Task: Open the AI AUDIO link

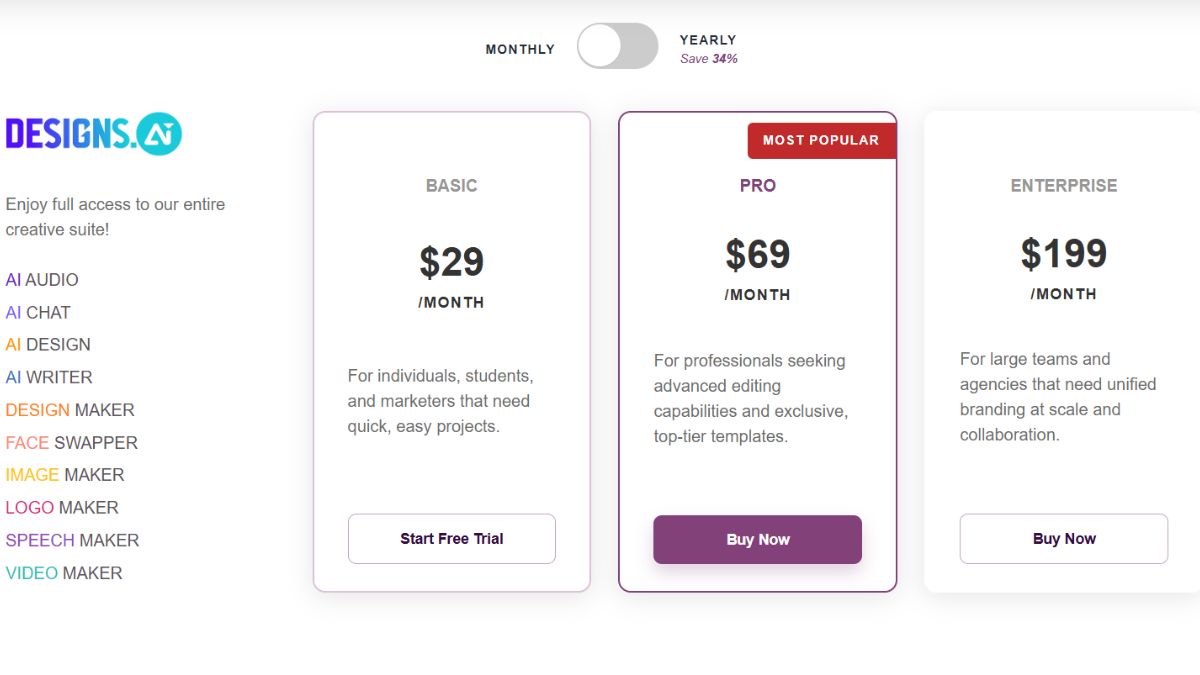Action: tap(42, 280)
